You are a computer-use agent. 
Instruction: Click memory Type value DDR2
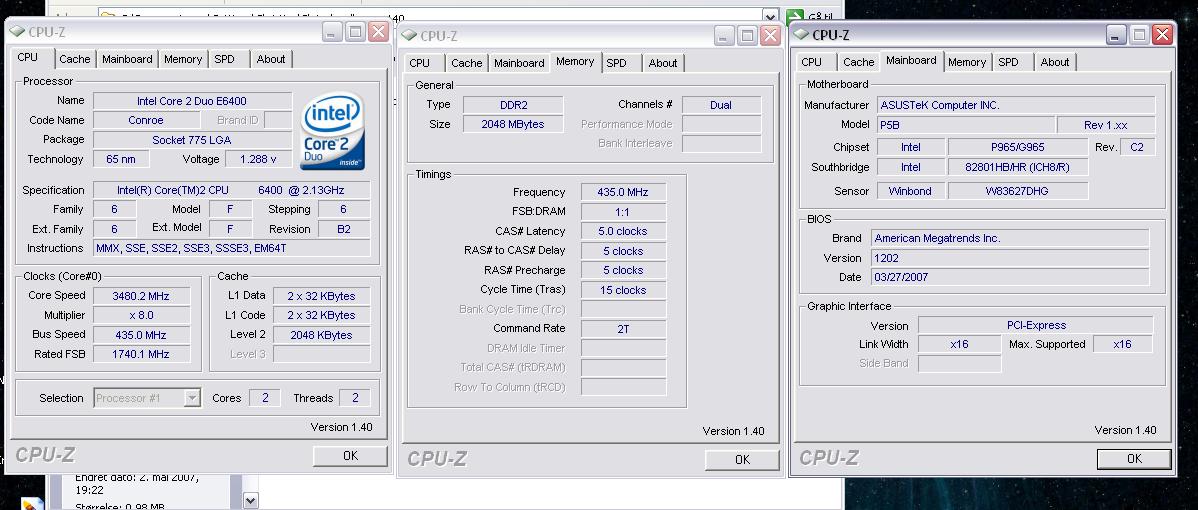click(513, 105)
